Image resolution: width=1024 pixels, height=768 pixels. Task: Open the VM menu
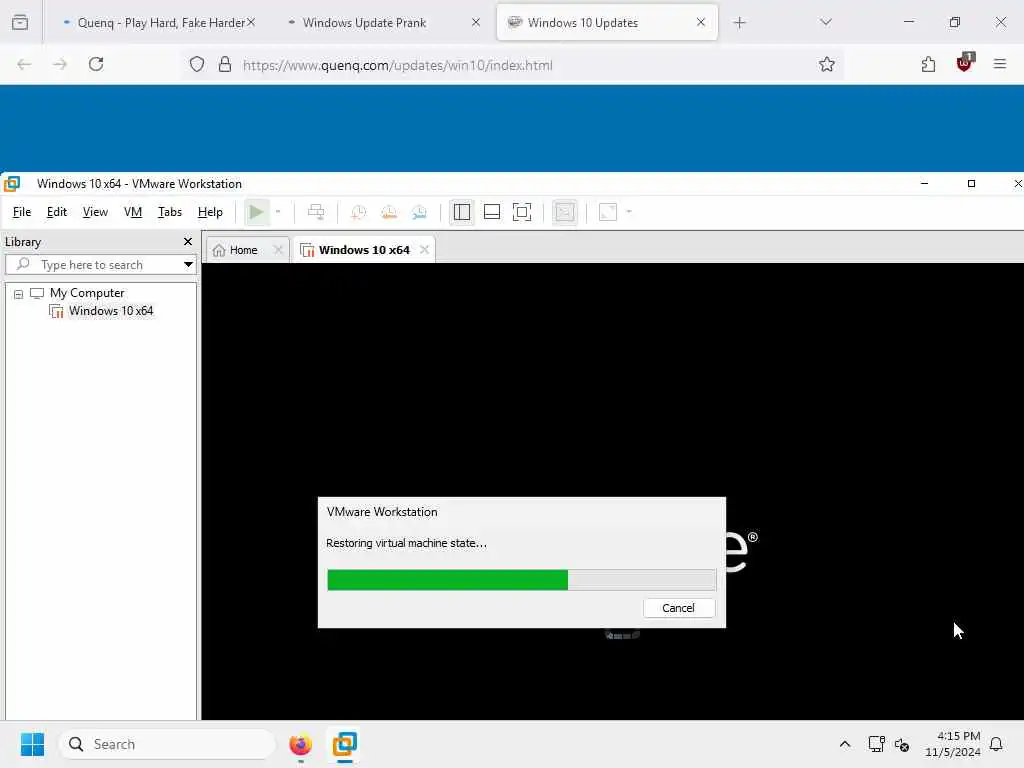(x=133, y=212)
